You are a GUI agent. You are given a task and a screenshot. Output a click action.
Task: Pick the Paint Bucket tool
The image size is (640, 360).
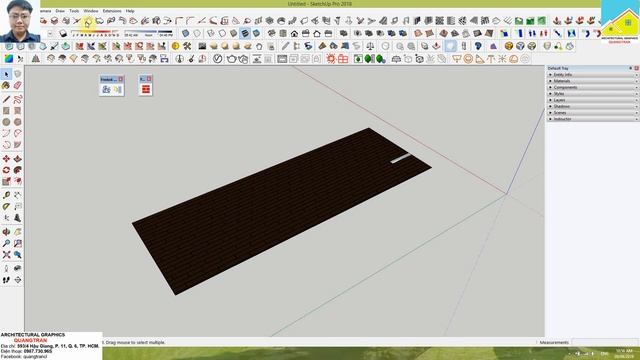(x=6, y=85)
